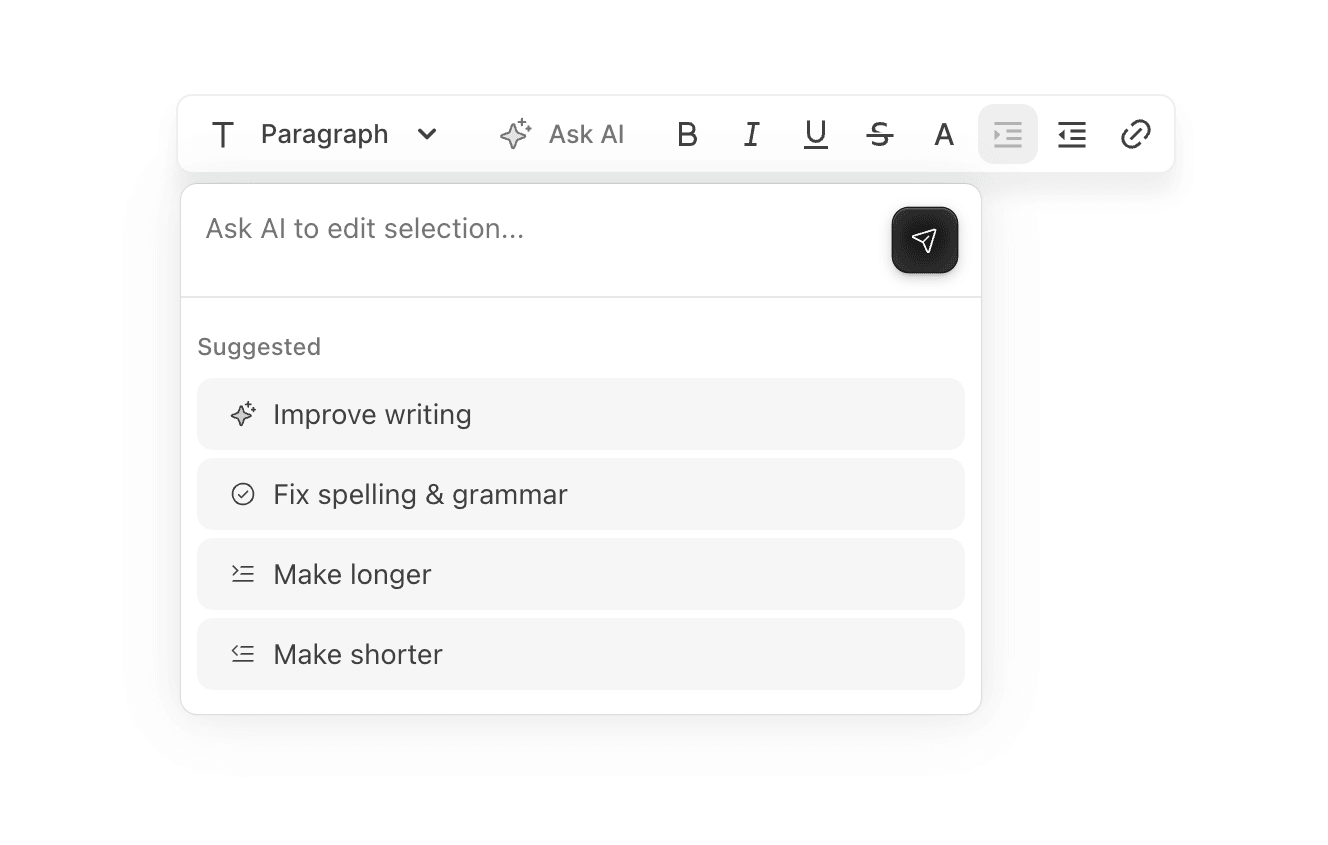Apply italic formatting
The width and height of the screenshot is (1328, 845).
click(x=751, y=134)
